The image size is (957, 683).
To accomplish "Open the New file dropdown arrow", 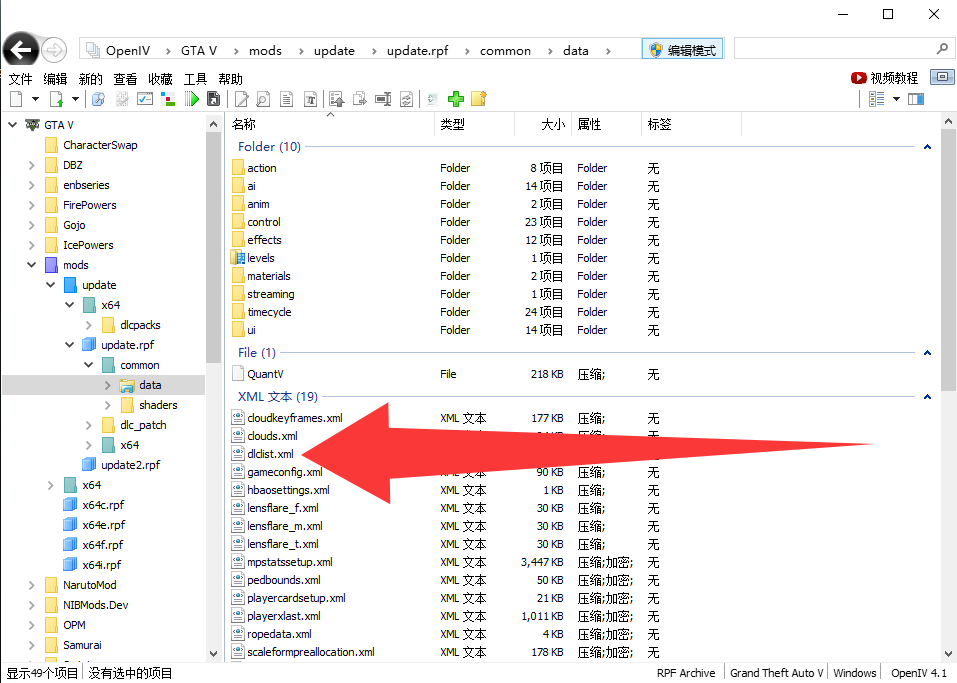I will (35, 99).
